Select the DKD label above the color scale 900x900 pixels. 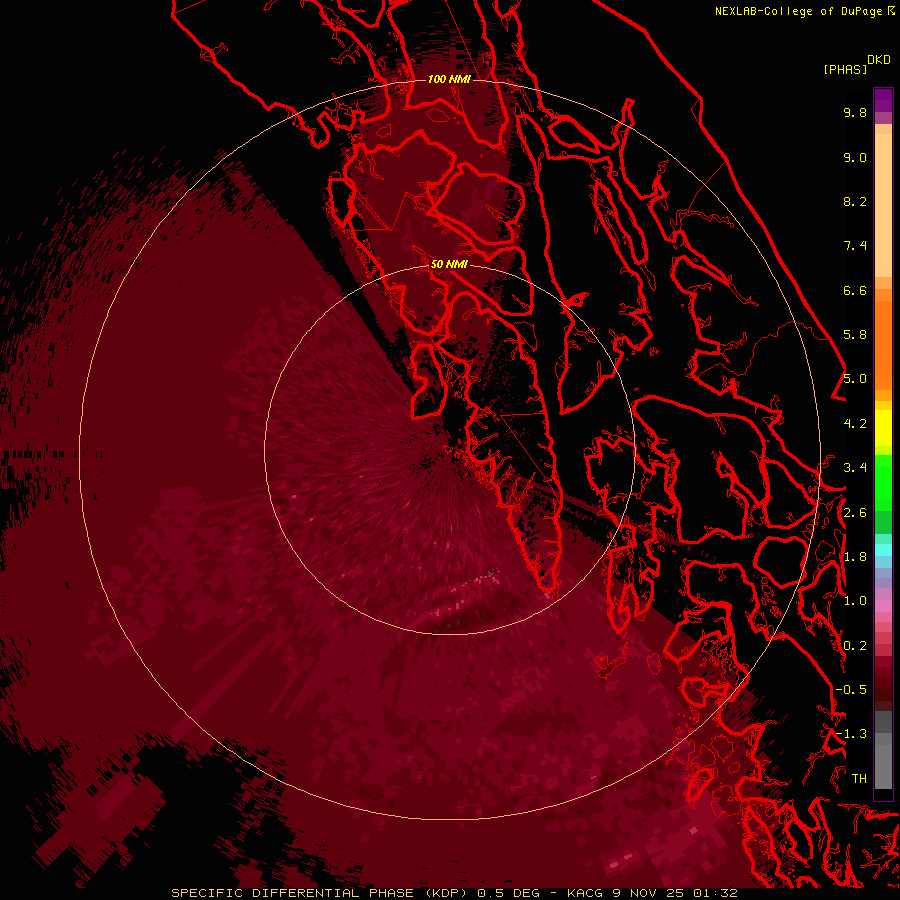coord(878,60)
